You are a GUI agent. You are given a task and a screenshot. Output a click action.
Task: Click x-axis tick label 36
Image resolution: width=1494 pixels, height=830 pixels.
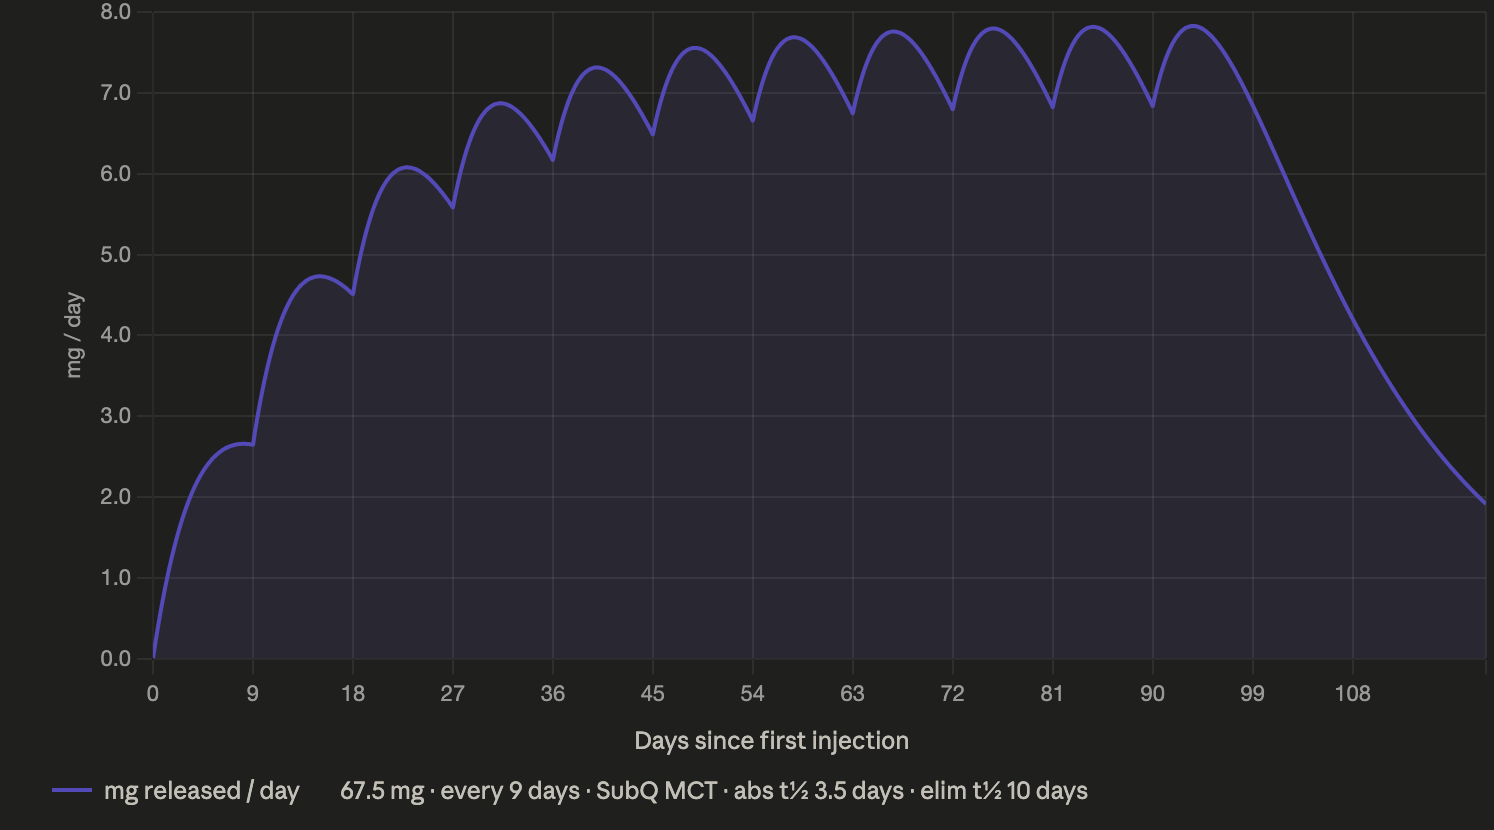[553, 693]
